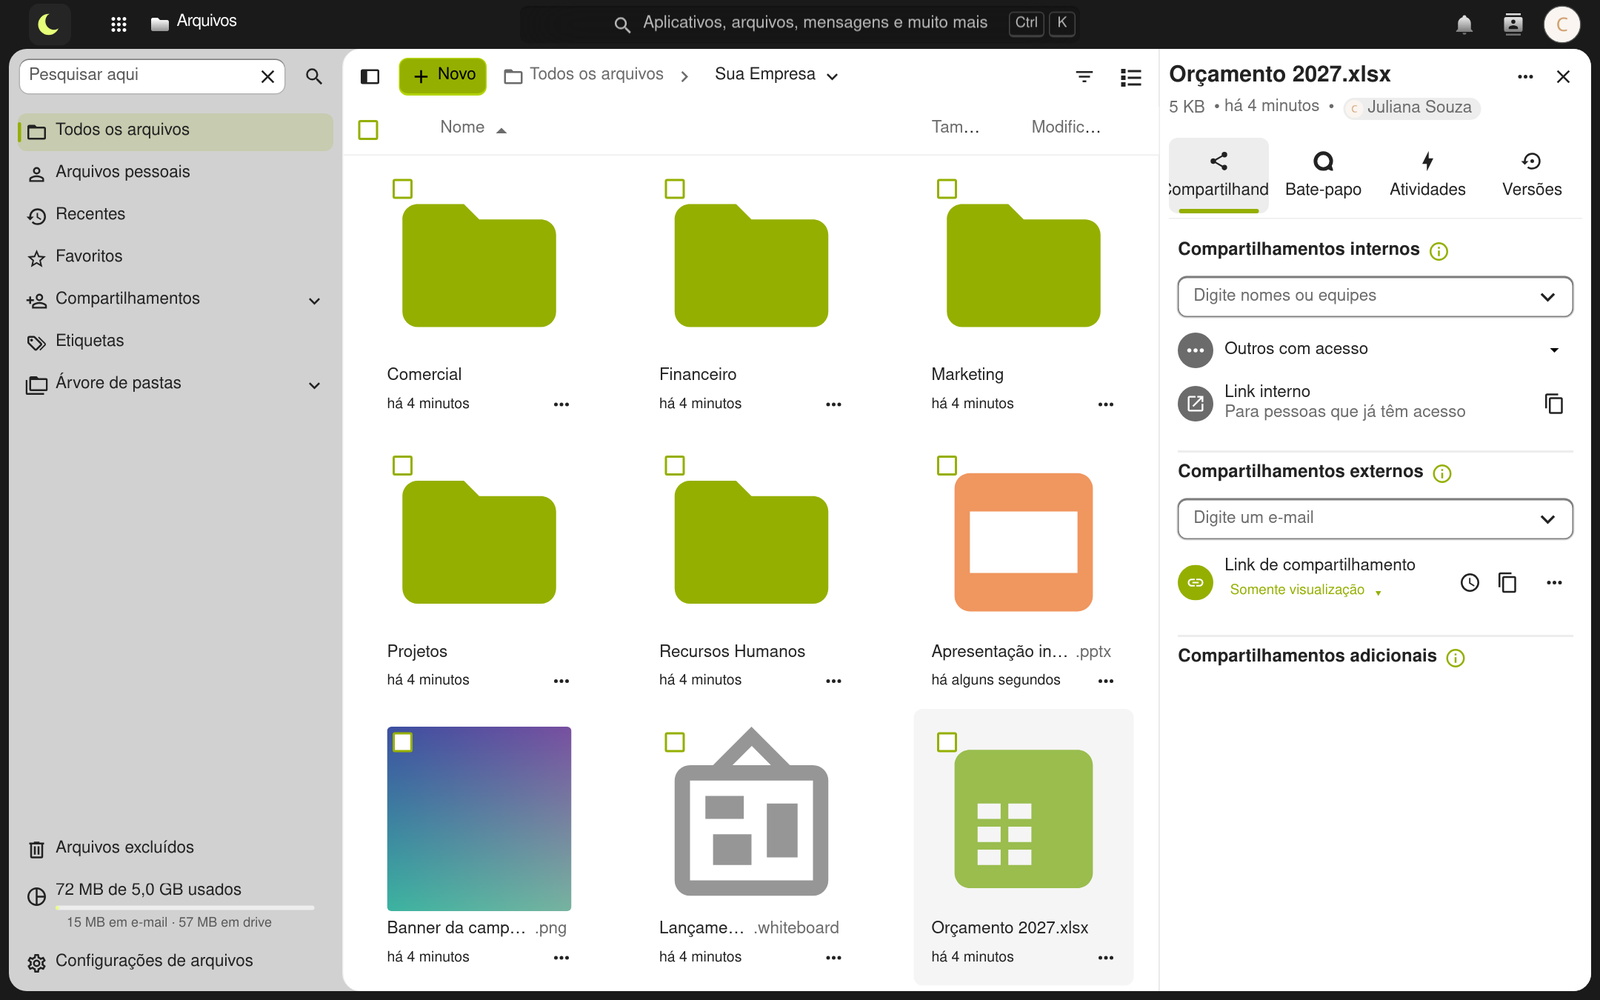This screenshot has width=1600, height=1000.
Task: Copy the Link de compartilhamento
Action: (1507, 583)
